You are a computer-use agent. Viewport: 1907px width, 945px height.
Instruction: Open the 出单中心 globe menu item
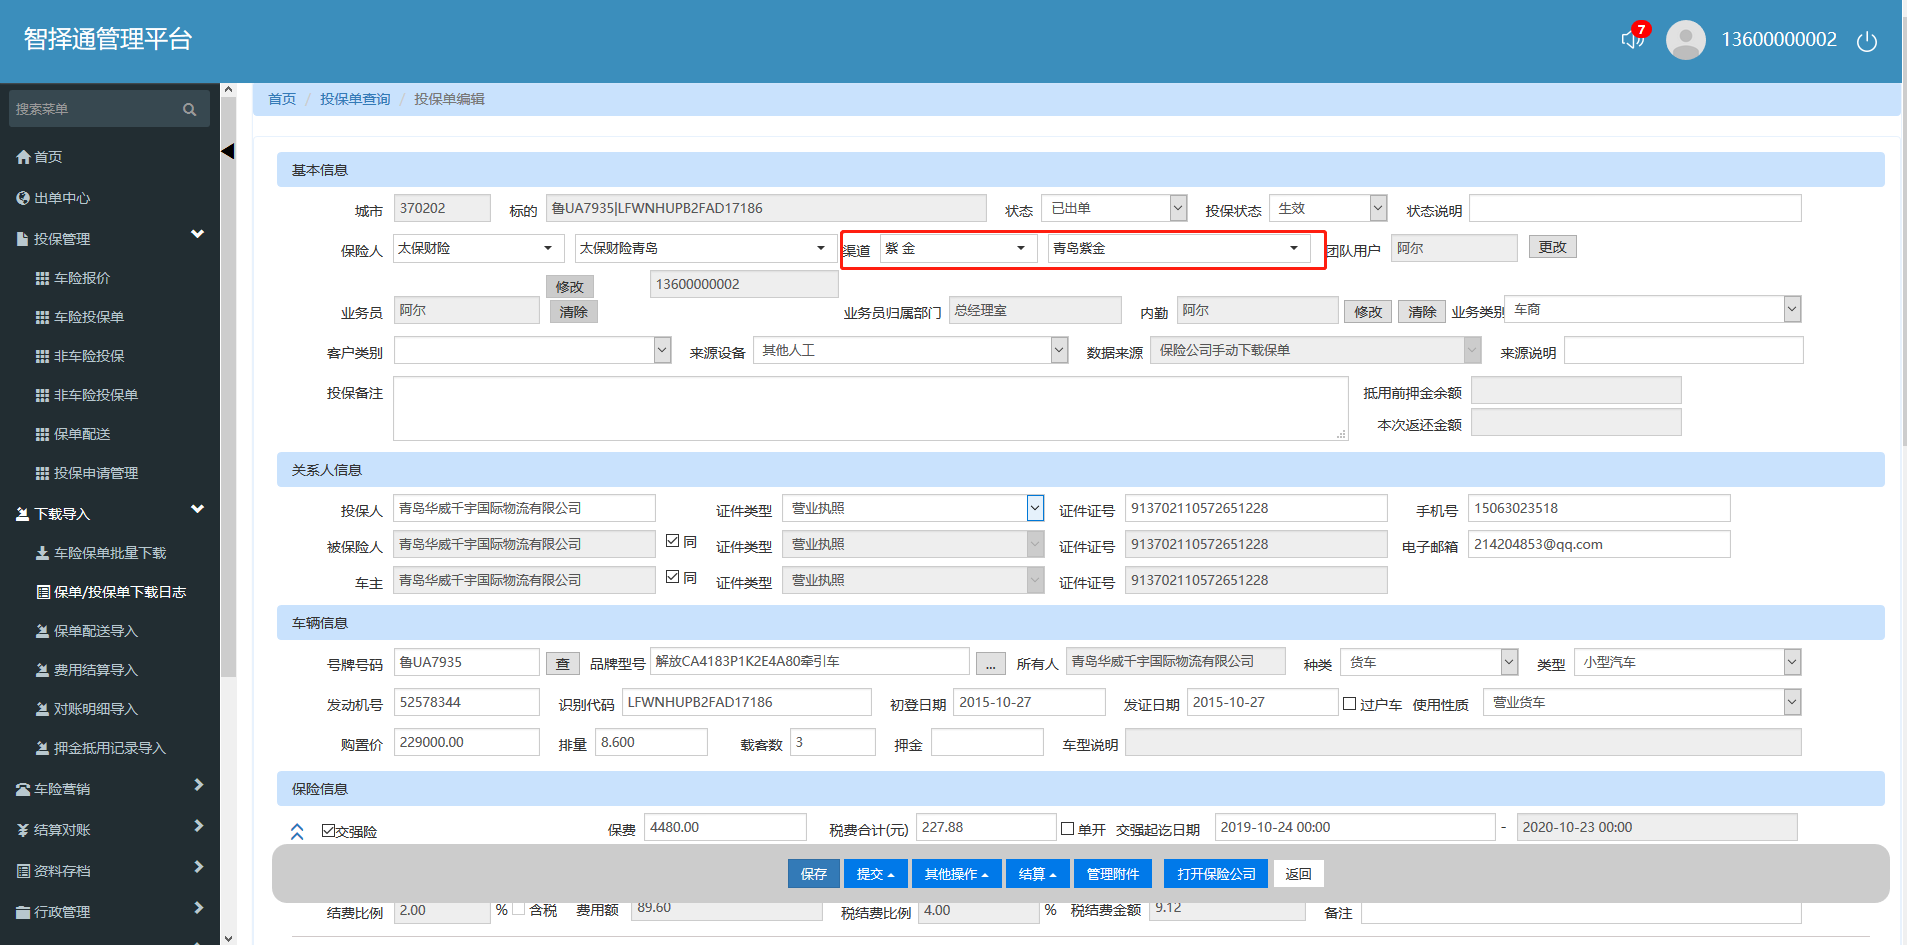(x=61, y=198)
